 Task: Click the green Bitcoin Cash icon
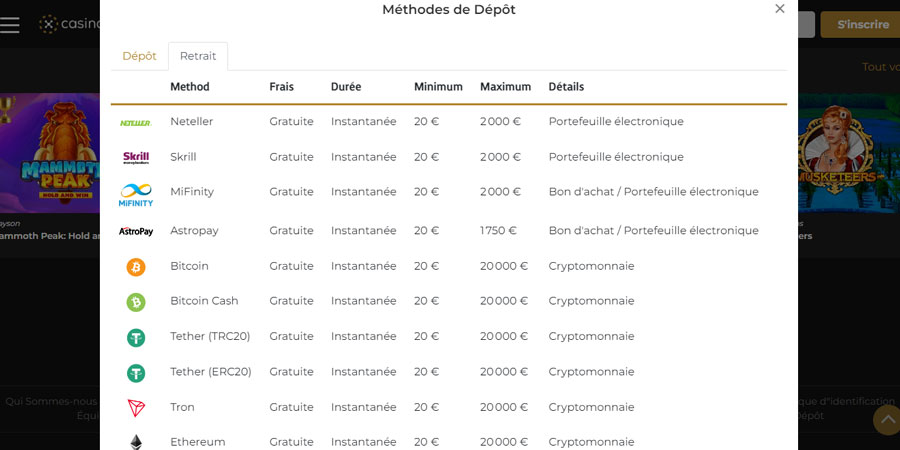tap(136, 302)
